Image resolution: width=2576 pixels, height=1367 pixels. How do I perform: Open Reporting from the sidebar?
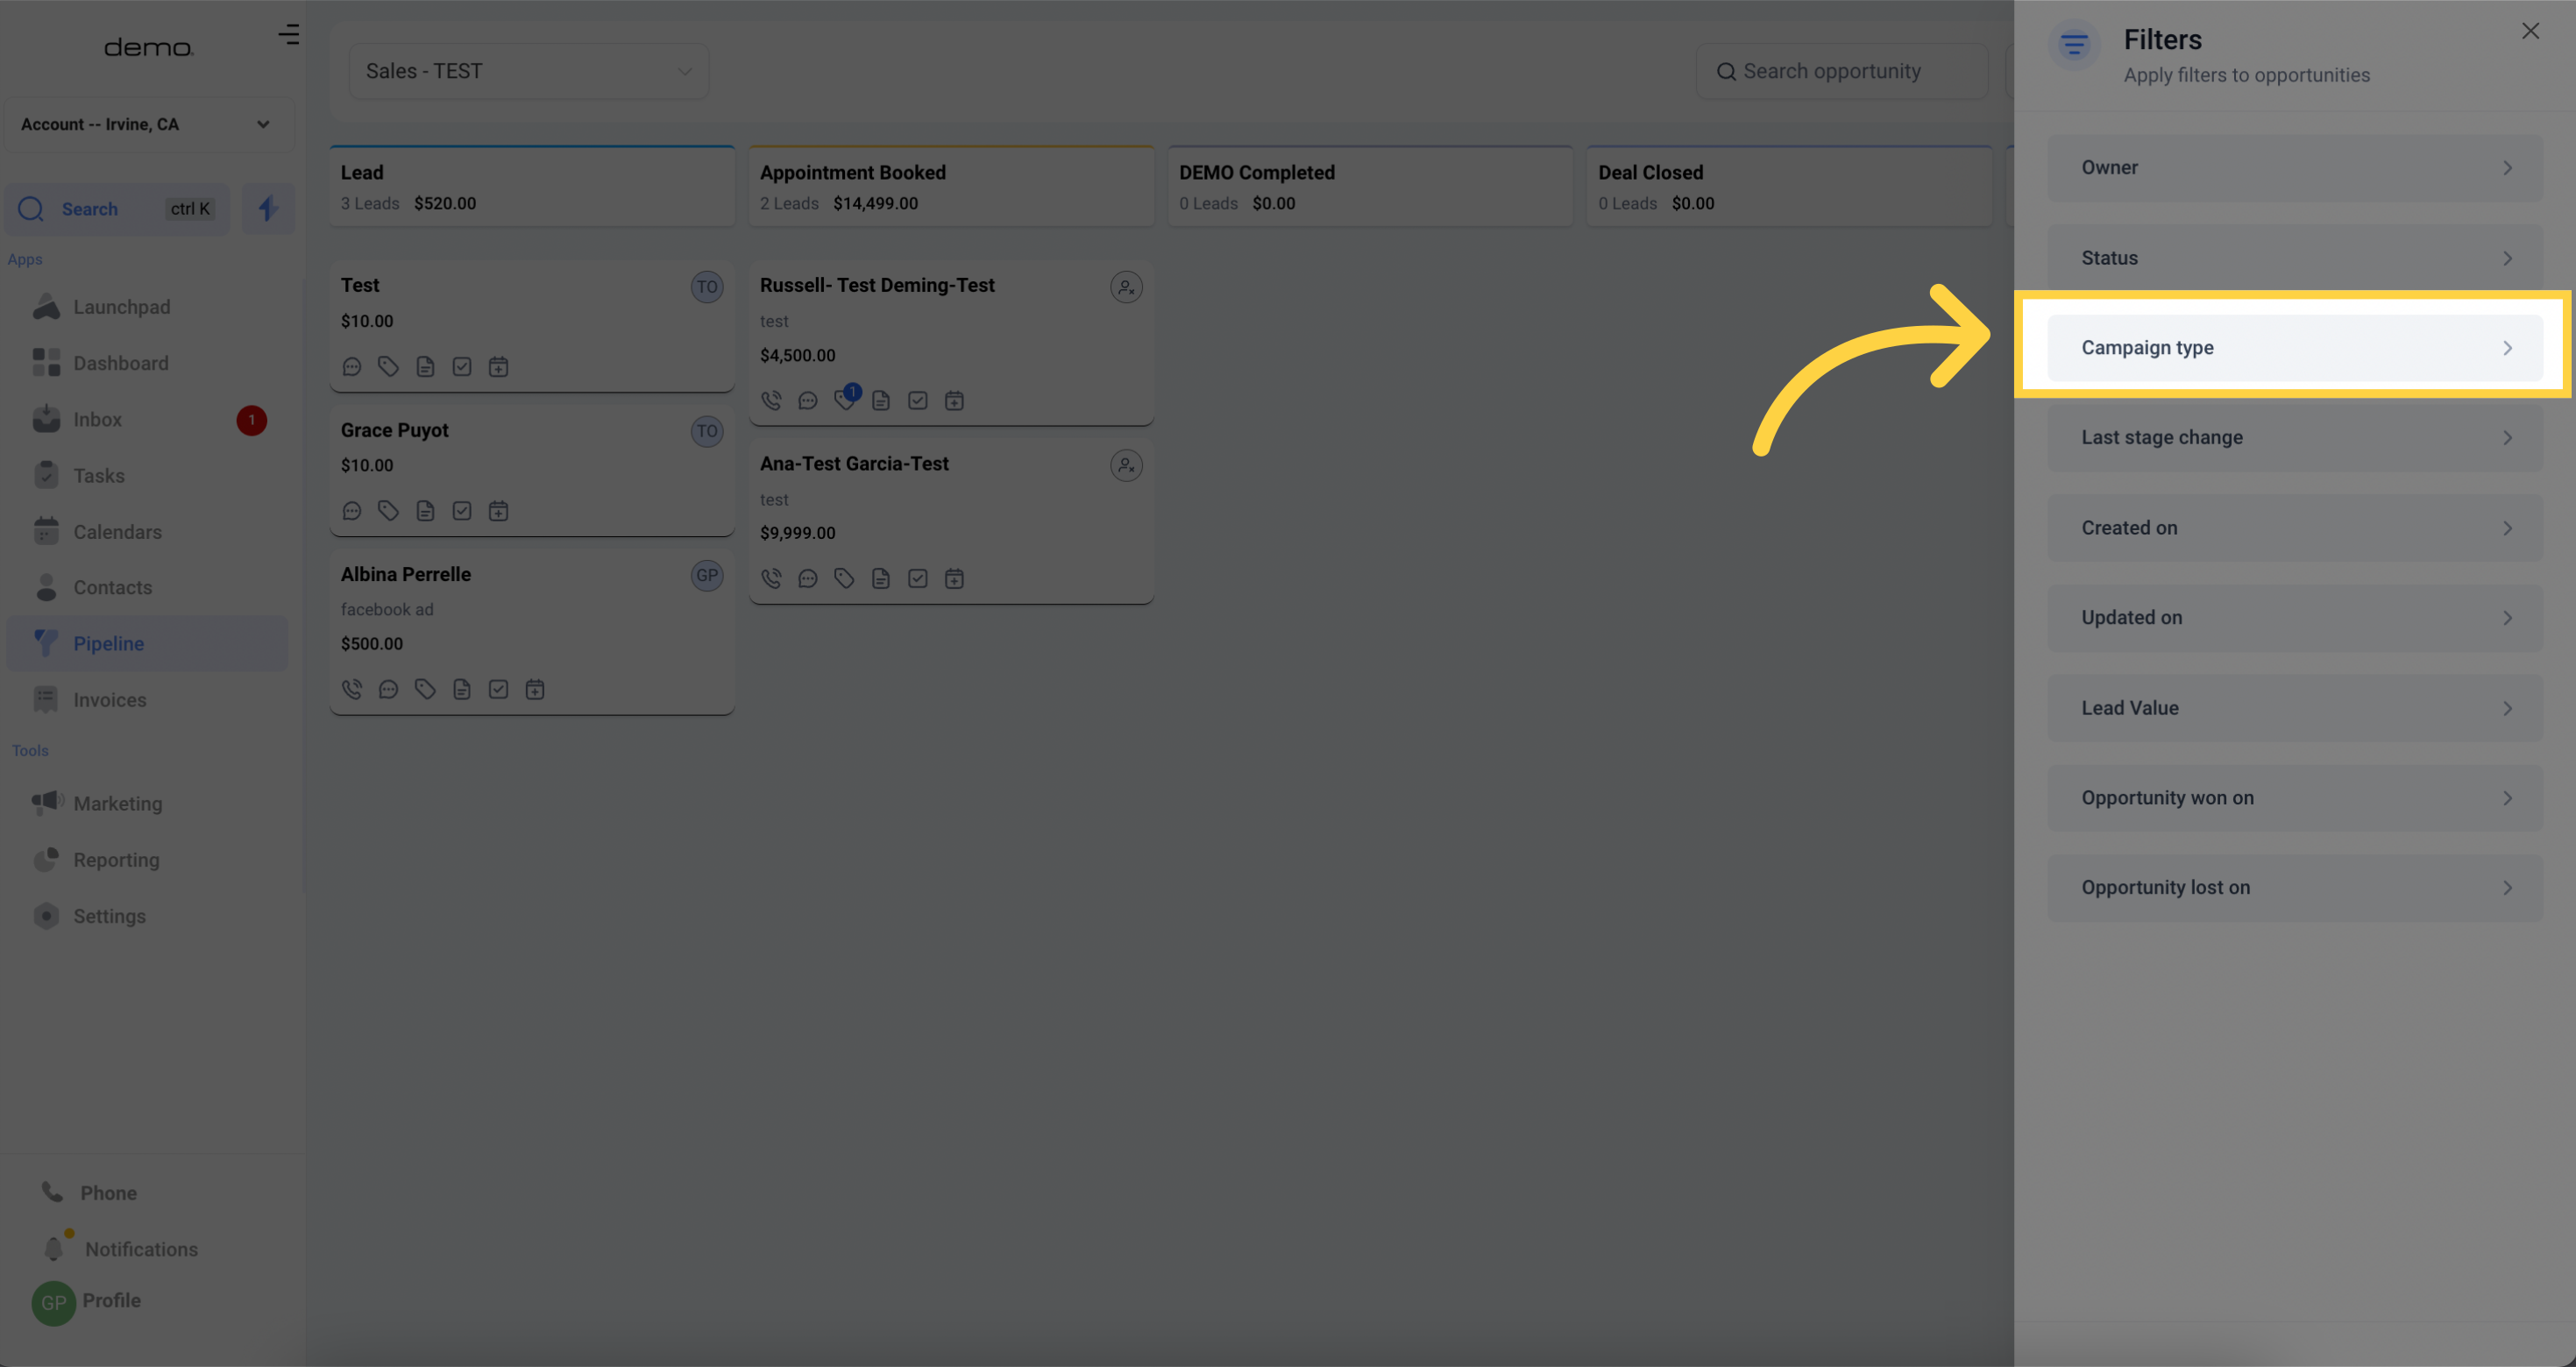tap(116, 859)
